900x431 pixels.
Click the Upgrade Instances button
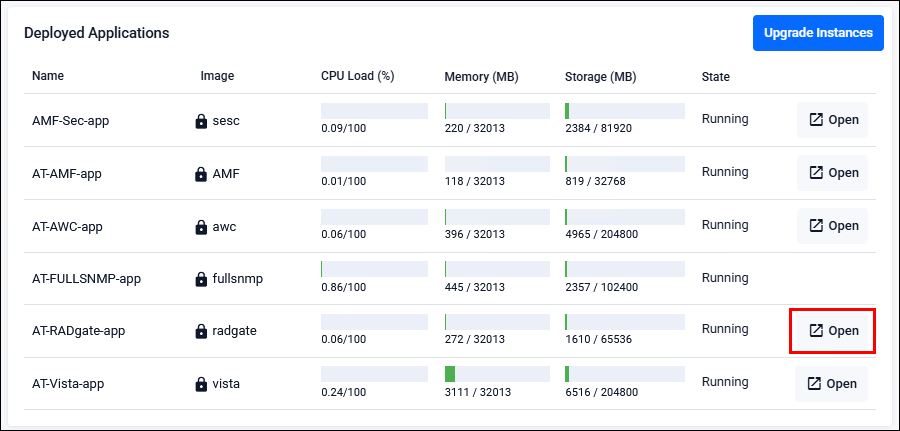[818, 33]
